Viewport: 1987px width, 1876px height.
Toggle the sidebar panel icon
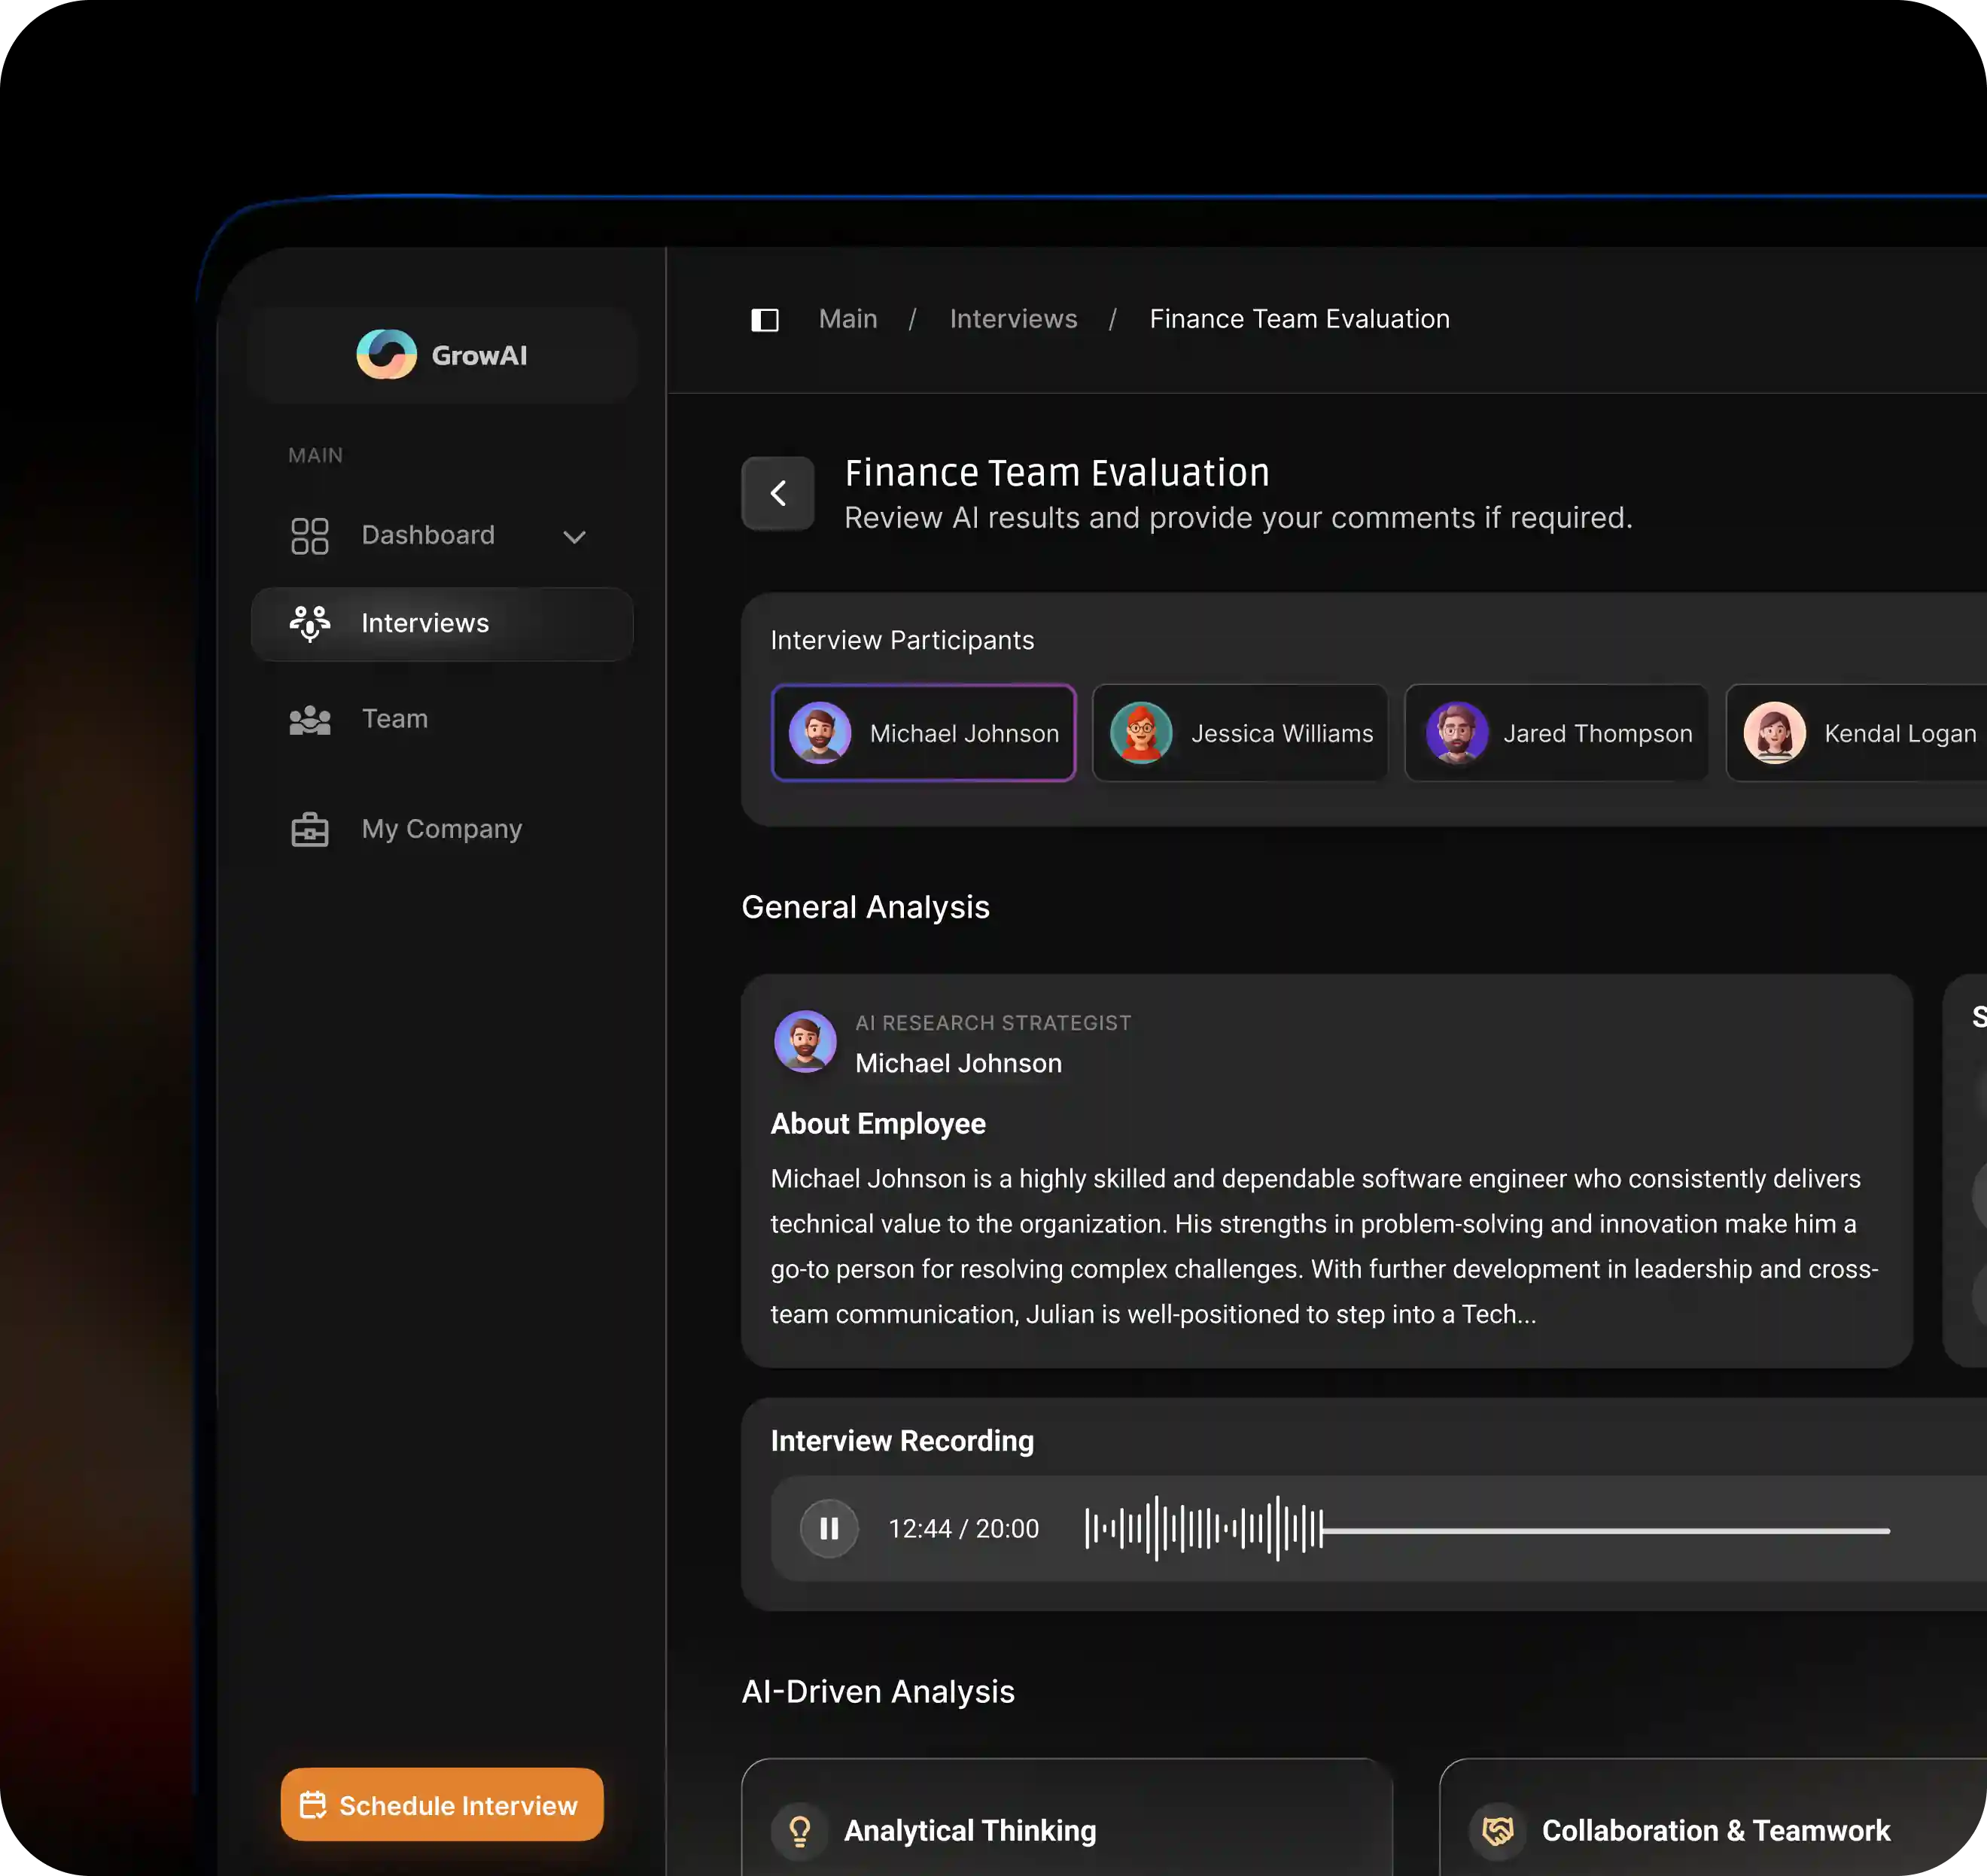tap(764, 320)
